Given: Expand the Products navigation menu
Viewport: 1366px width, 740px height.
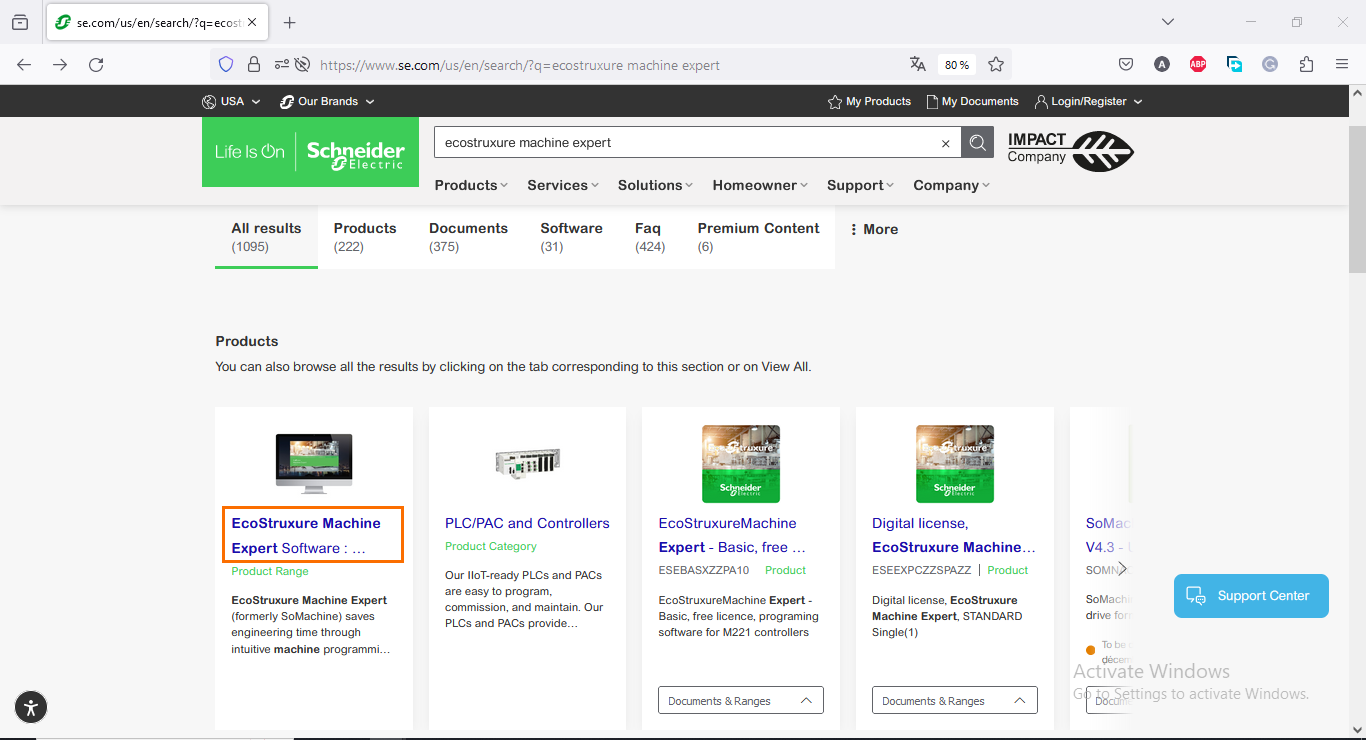Looking at the screenshot, I should click(x=471, y=185).
